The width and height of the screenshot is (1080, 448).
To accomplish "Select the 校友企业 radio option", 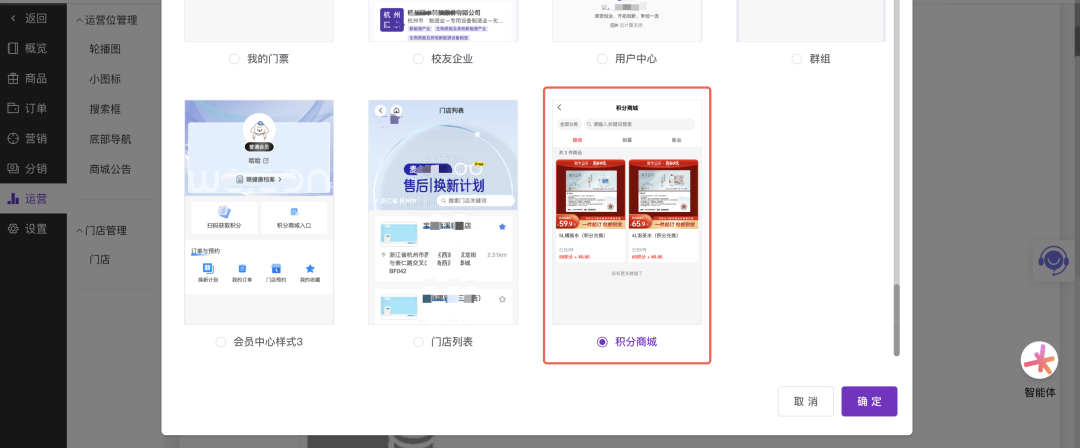I will pyautogui.click(x=418, y=59).
